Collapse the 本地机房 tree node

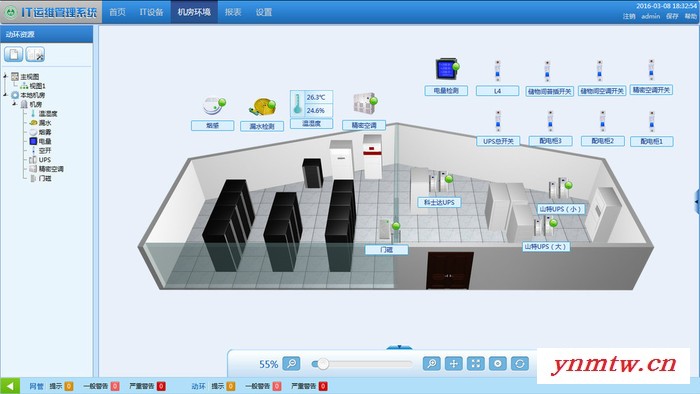click(x=5, y=95)
